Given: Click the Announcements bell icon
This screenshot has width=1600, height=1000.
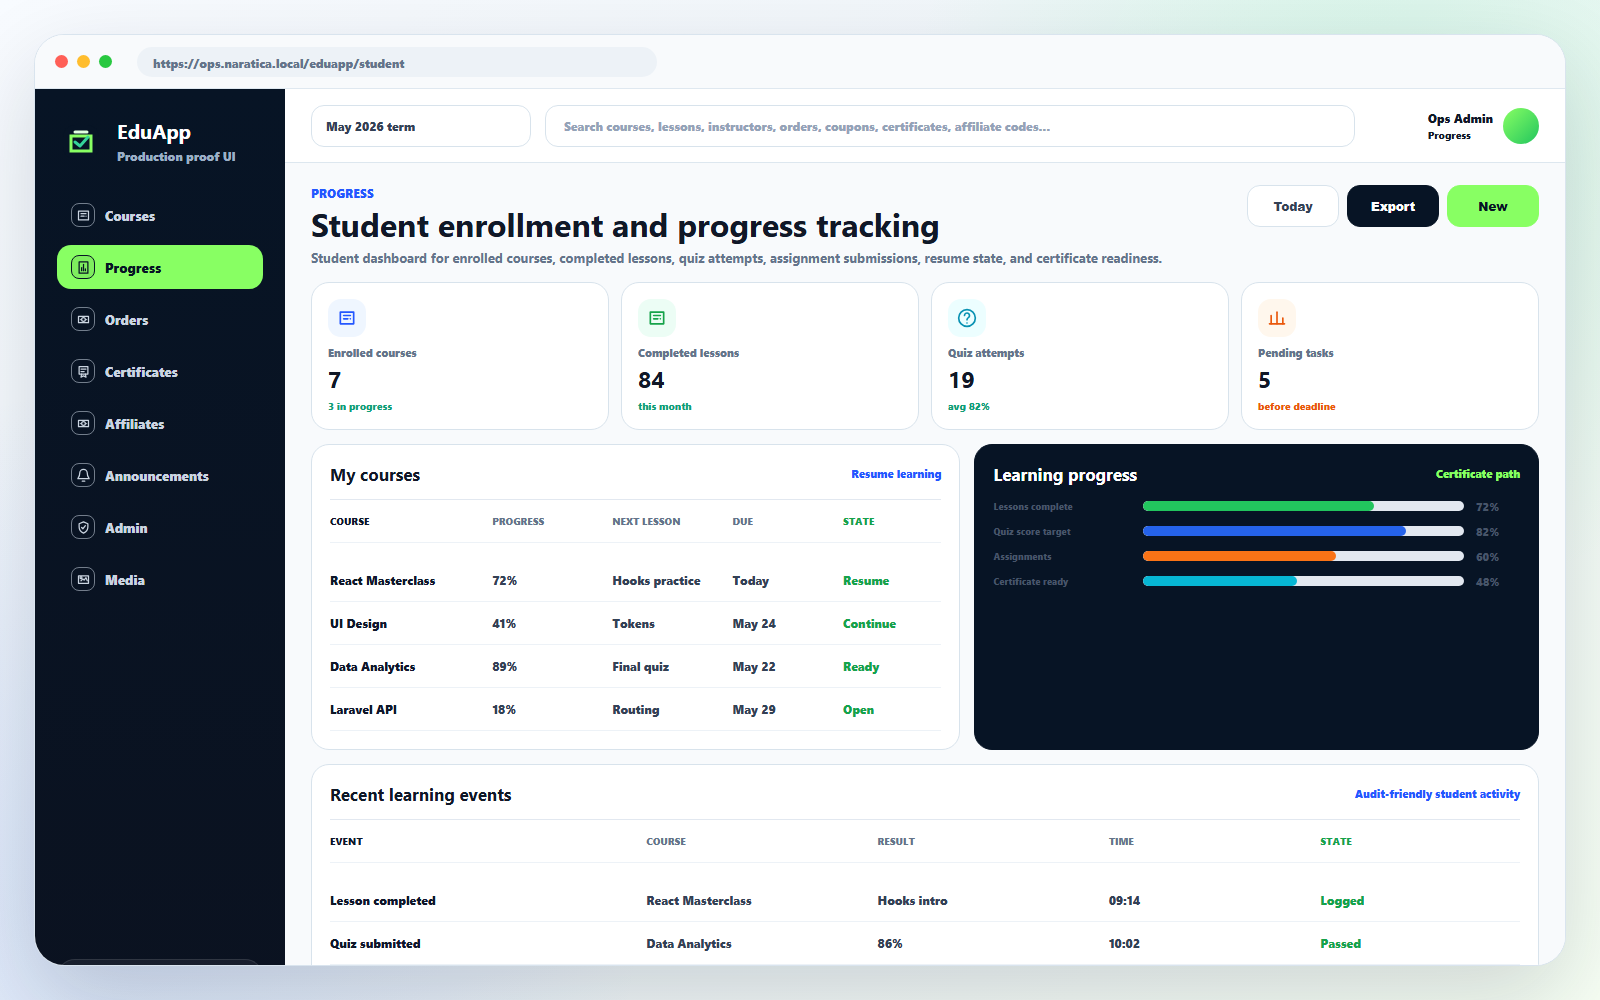Looking at the screenshot, I should pos(83,475).
